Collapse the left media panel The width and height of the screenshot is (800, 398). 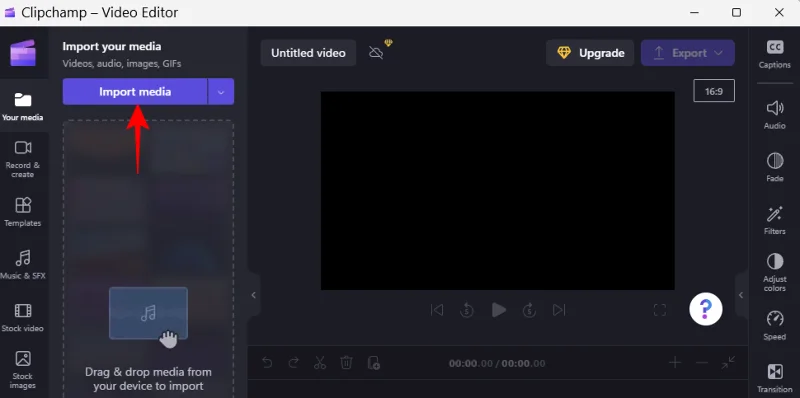[x=254, y=295]
